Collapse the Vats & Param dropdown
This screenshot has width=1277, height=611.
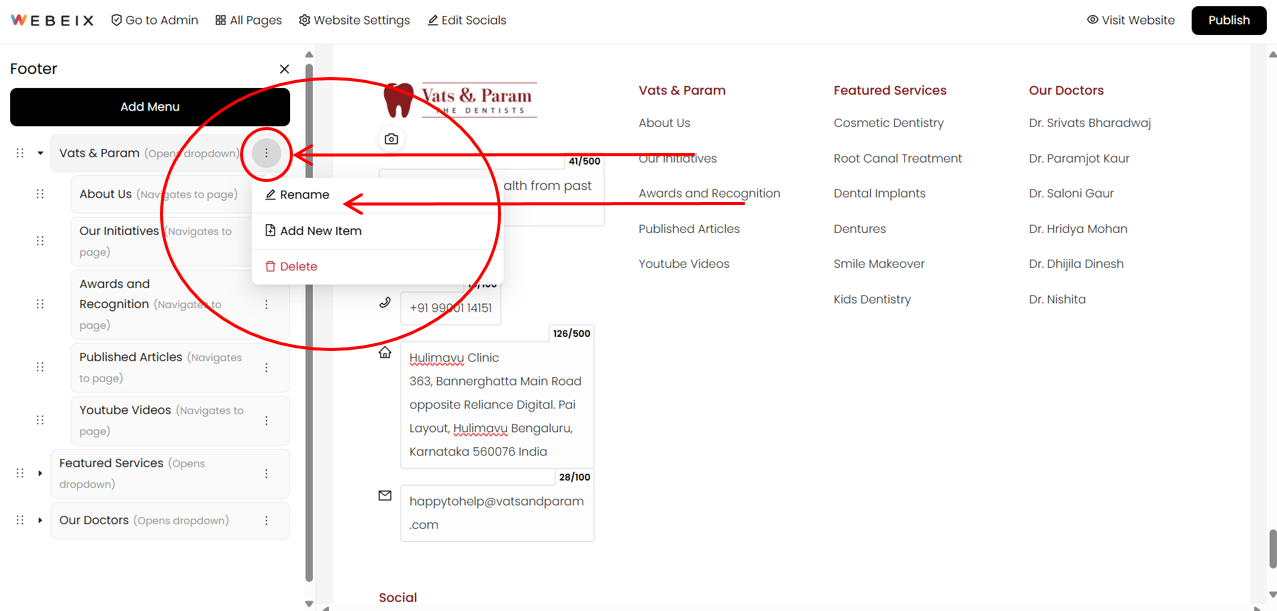coord(40,153)
